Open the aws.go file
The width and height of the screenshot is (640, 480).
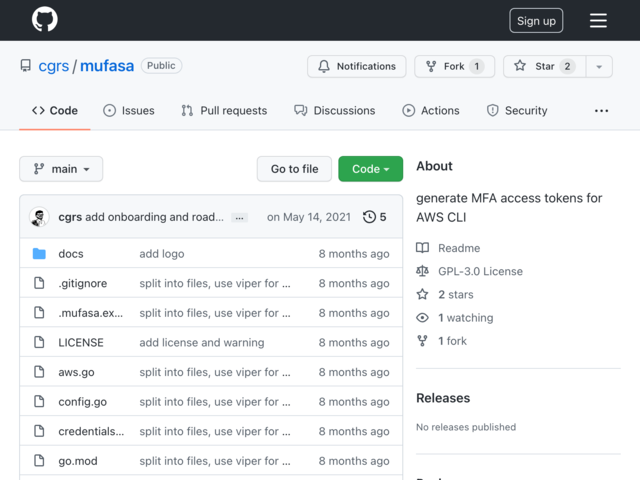point(75,372)
